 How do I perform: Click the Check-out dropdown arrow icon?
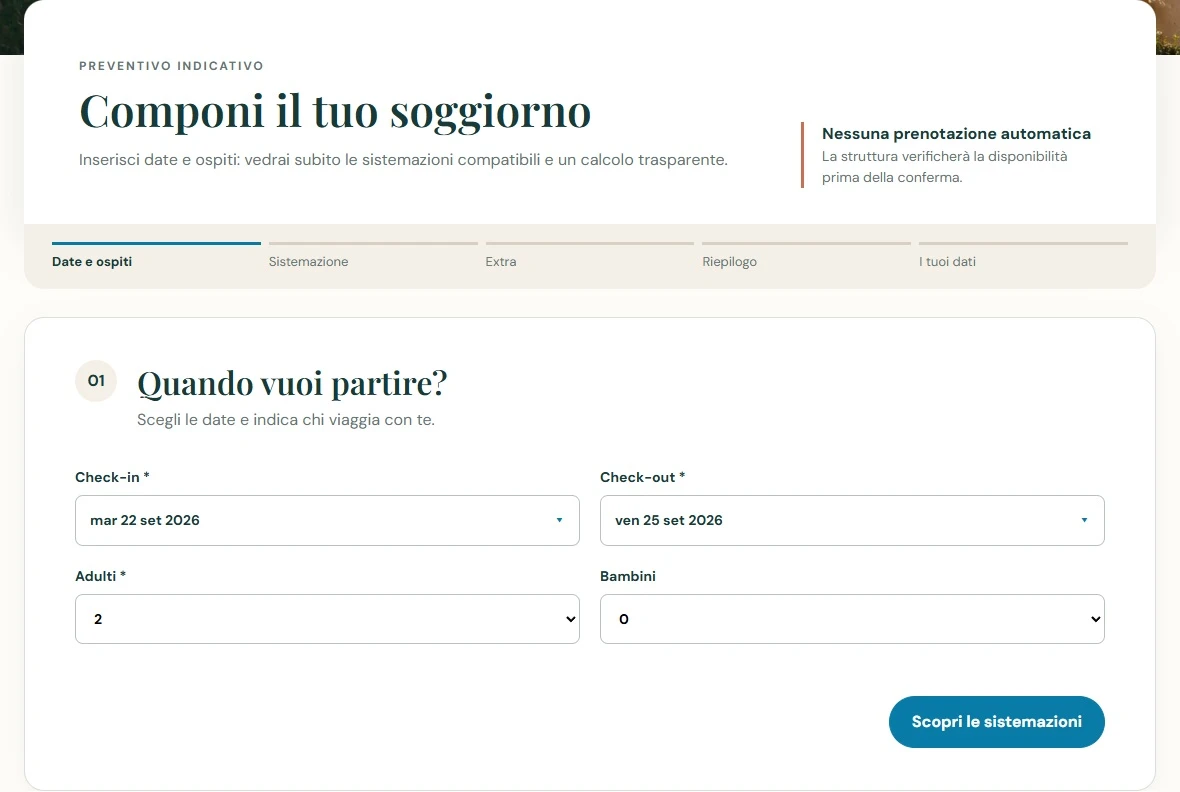pyautogui.click(x=1084, y=520)
